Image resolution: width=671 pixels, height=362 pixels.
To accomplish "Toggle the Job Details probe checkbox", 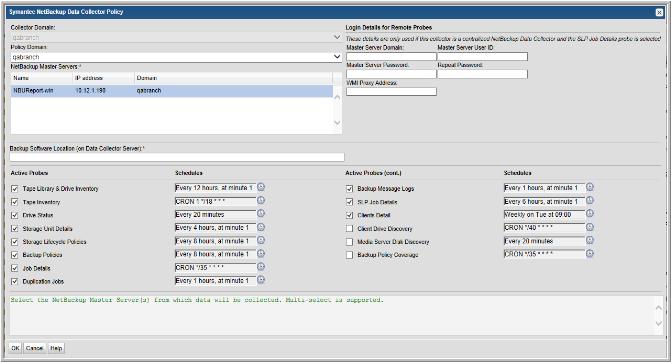I will tap(15, 268).
